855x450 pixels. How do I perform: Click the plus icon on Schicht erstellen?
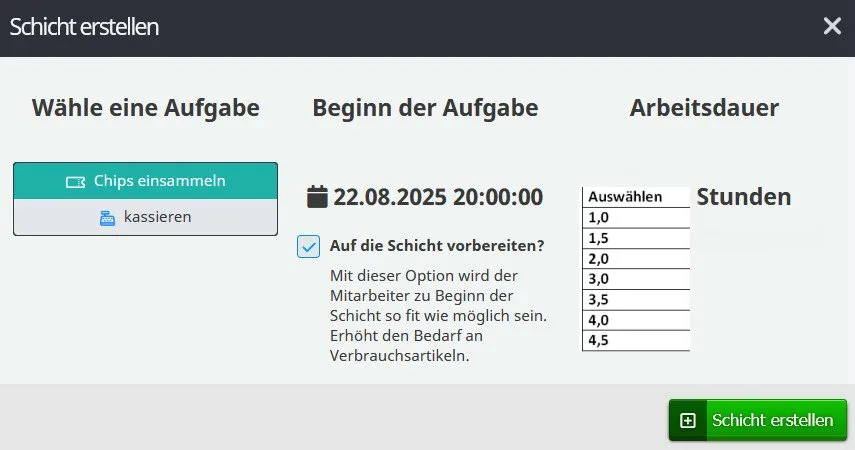[x=688, y=420]
